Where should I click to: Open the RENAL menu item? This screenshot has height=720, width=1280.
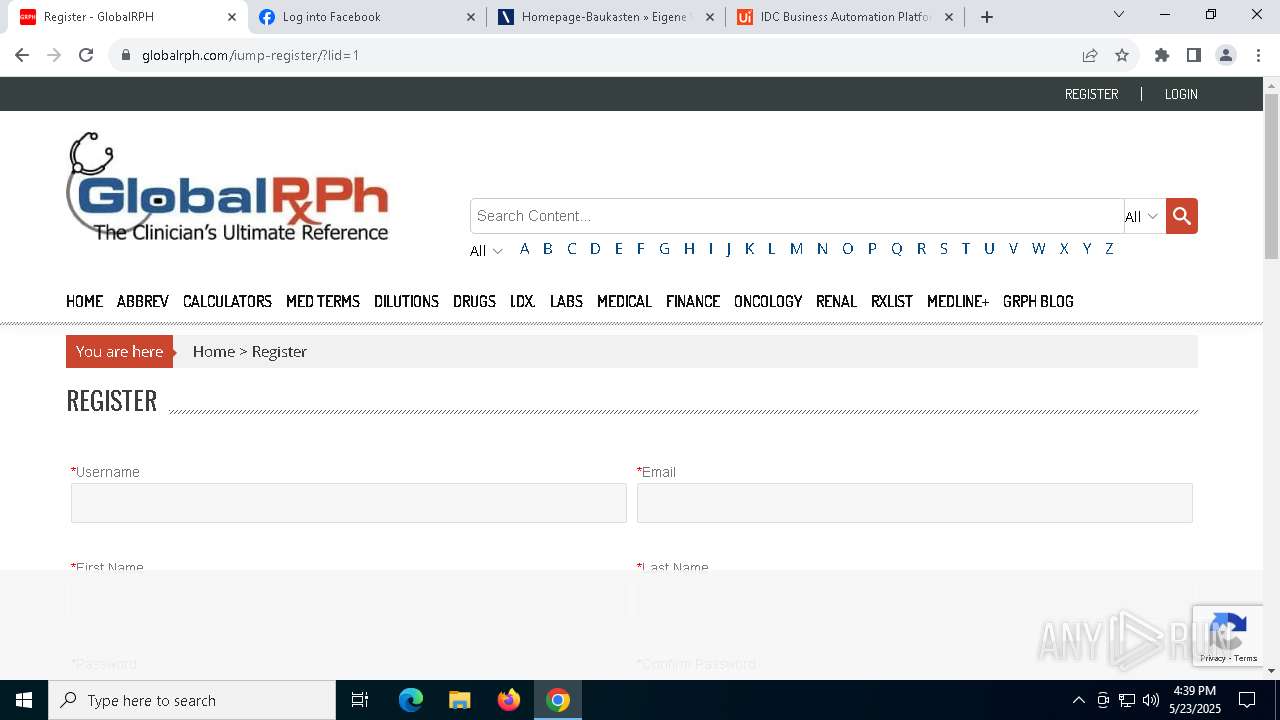coord(836,301)
